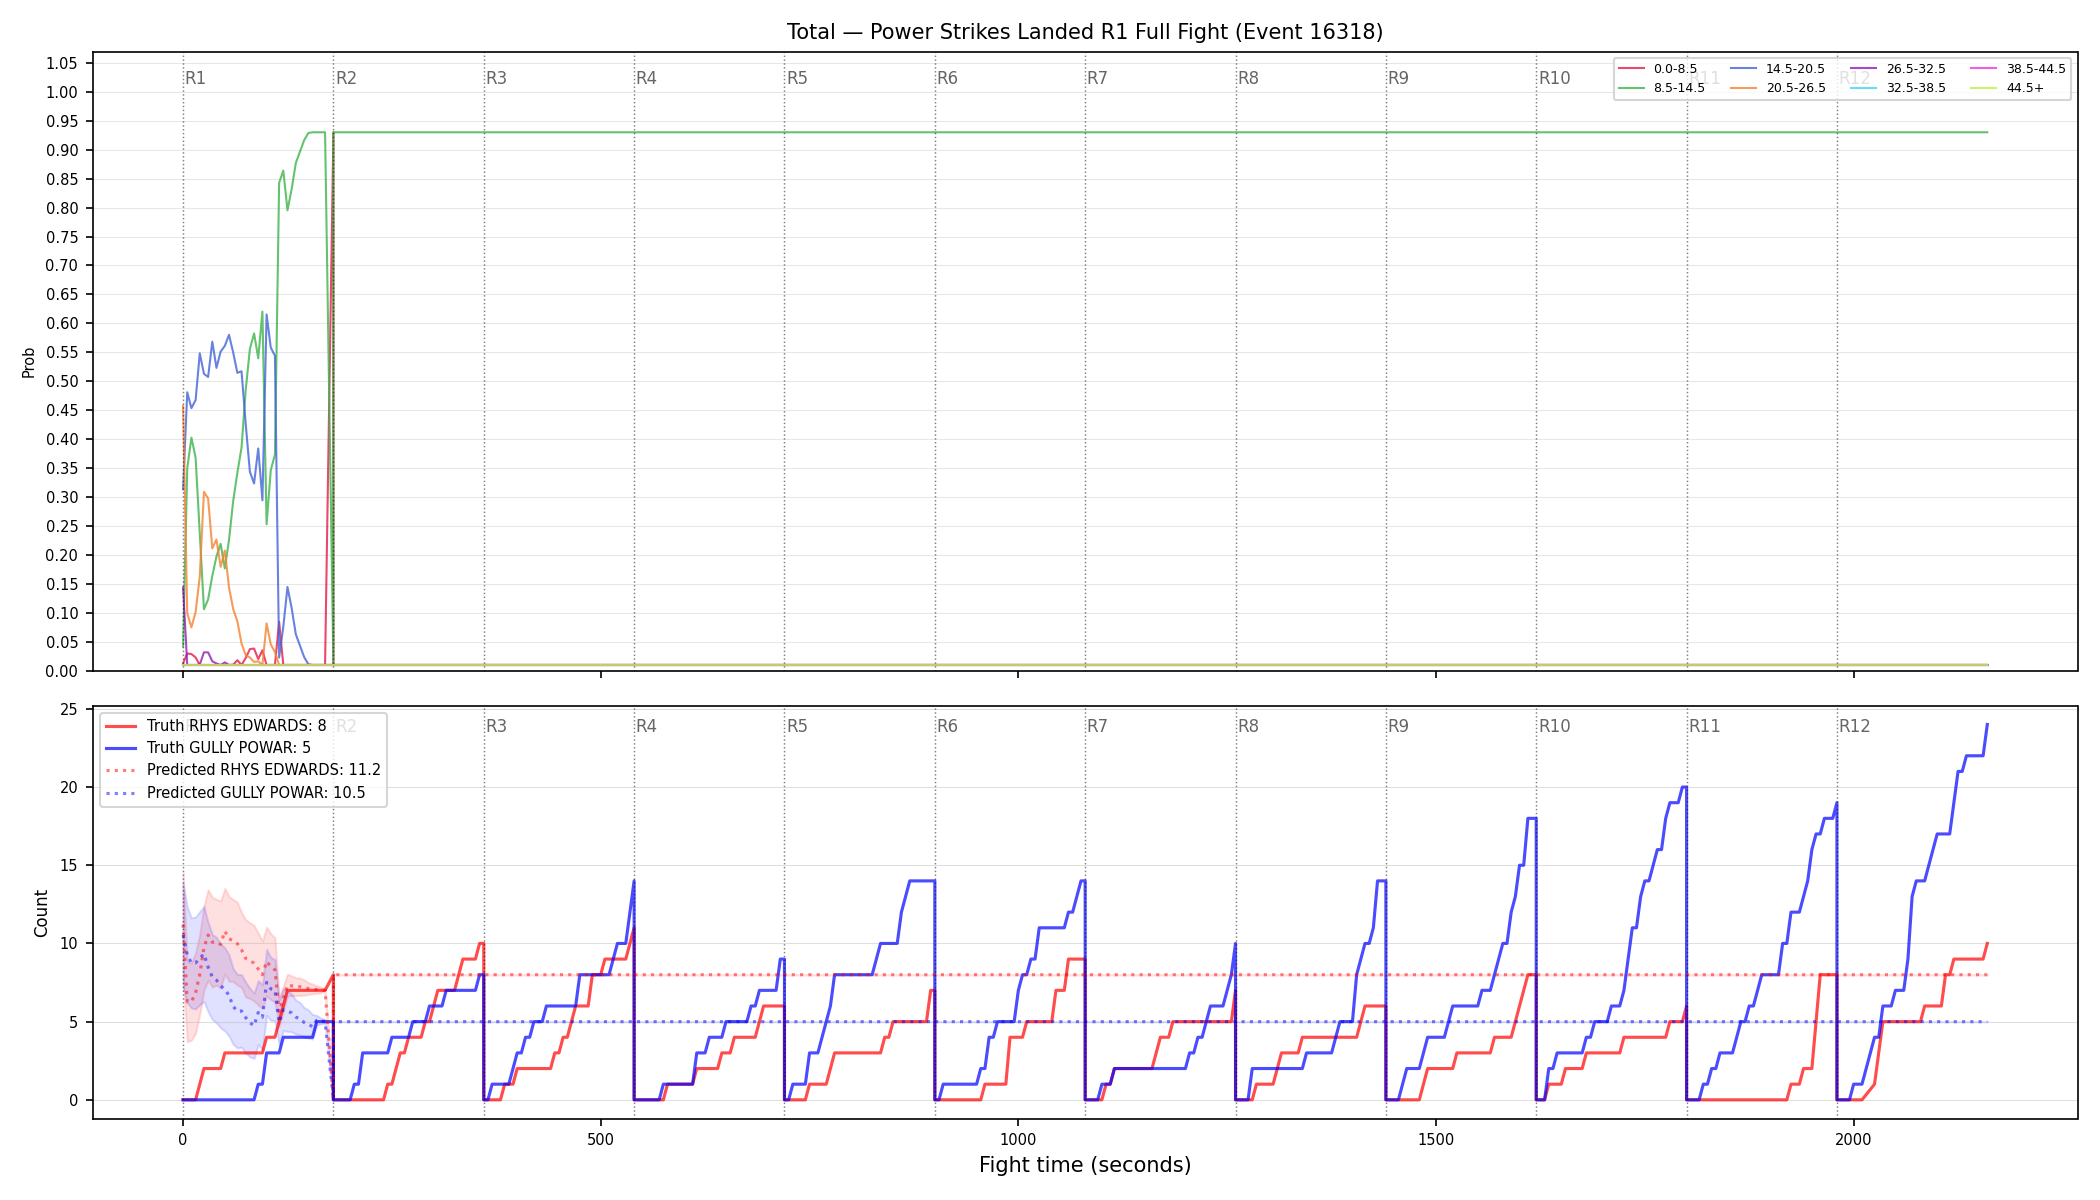Click the R3 round marker in the probability chart

click(496, 78)
